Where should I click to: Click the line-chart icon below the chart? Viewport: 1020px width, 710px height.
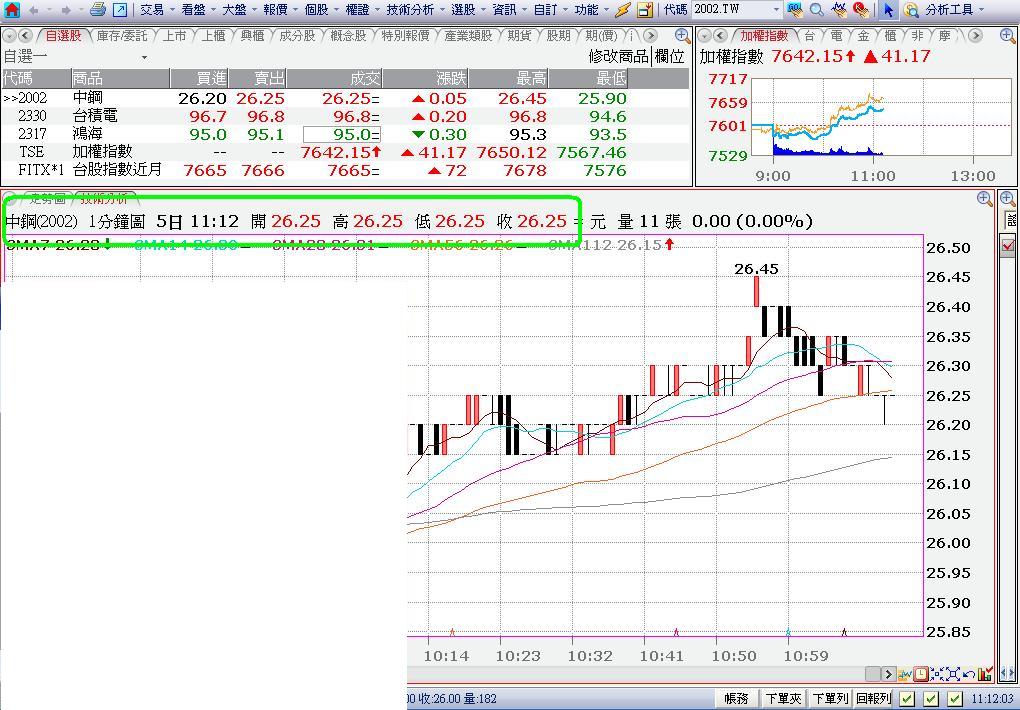[905, 674]
